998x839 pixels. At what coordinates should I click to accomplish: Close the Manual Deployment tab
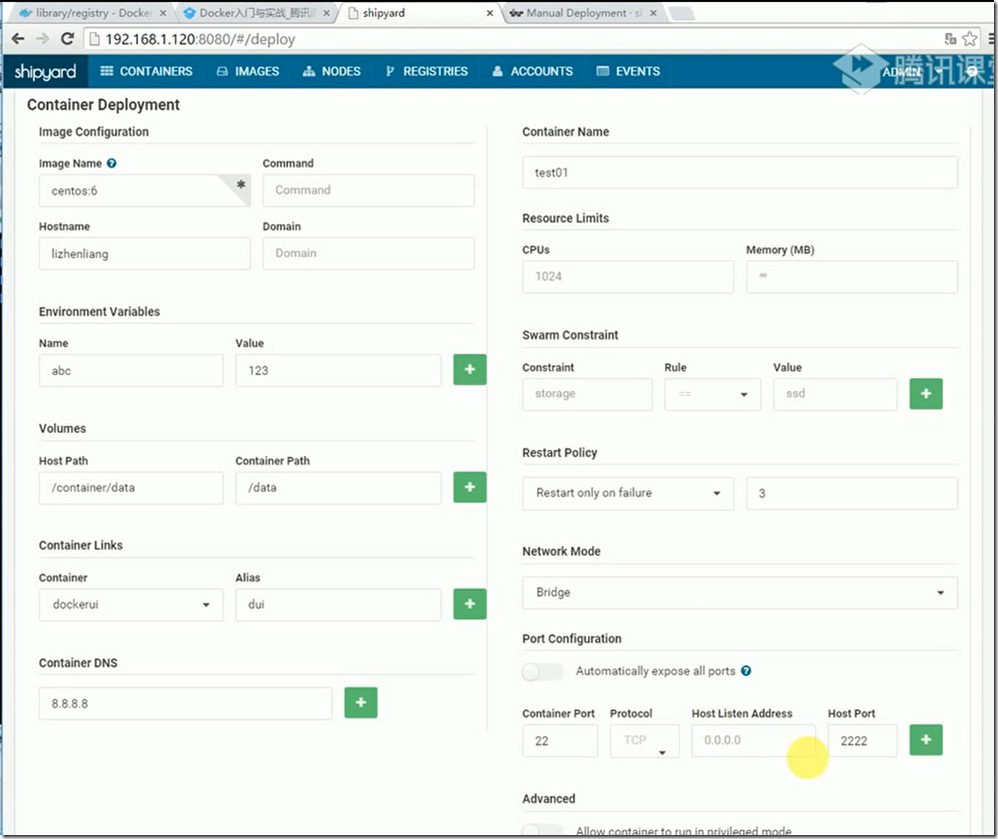tap(653, 13)
